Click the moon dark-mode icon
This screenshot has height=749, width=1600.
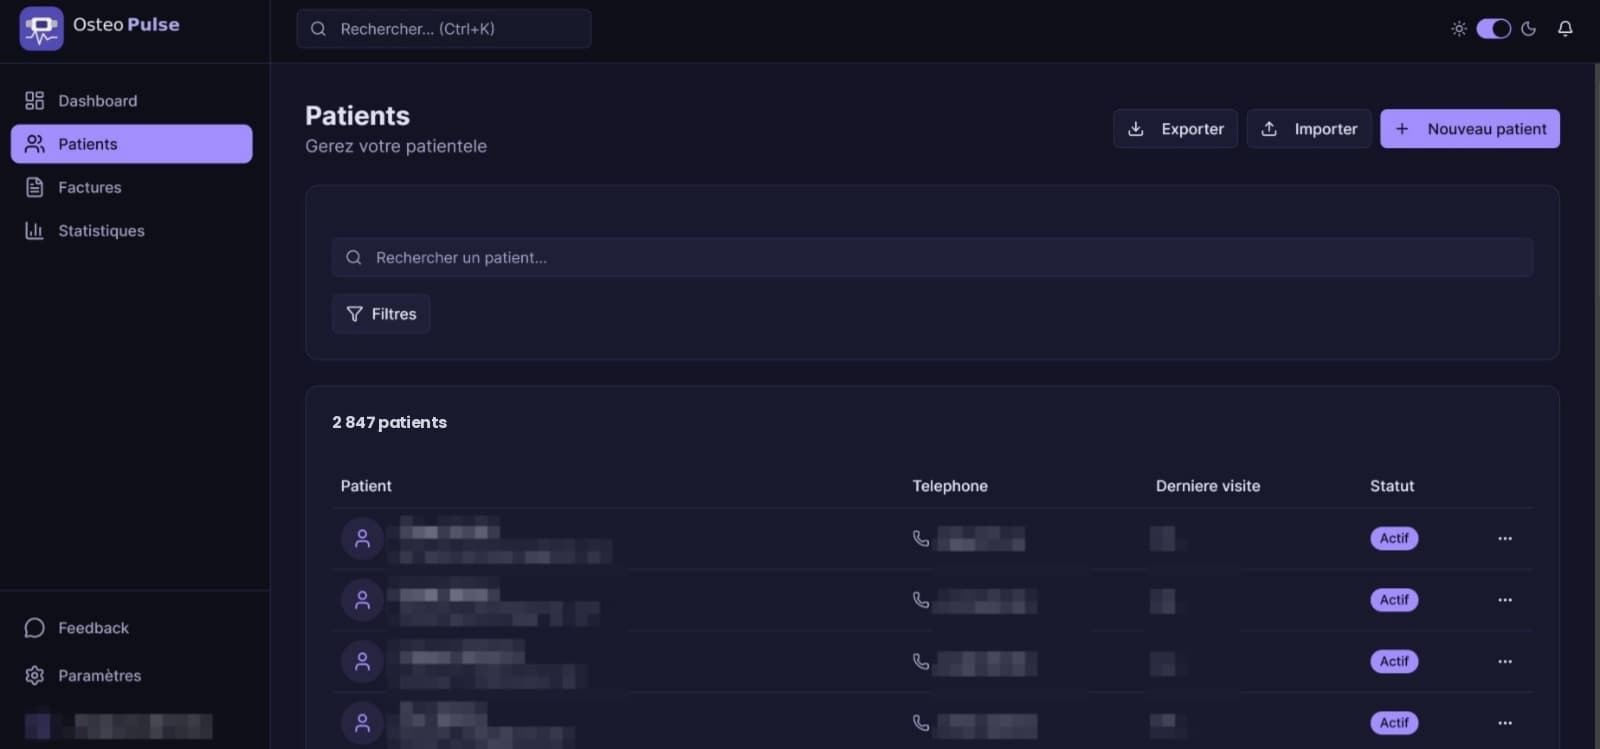coord(1528,29)
